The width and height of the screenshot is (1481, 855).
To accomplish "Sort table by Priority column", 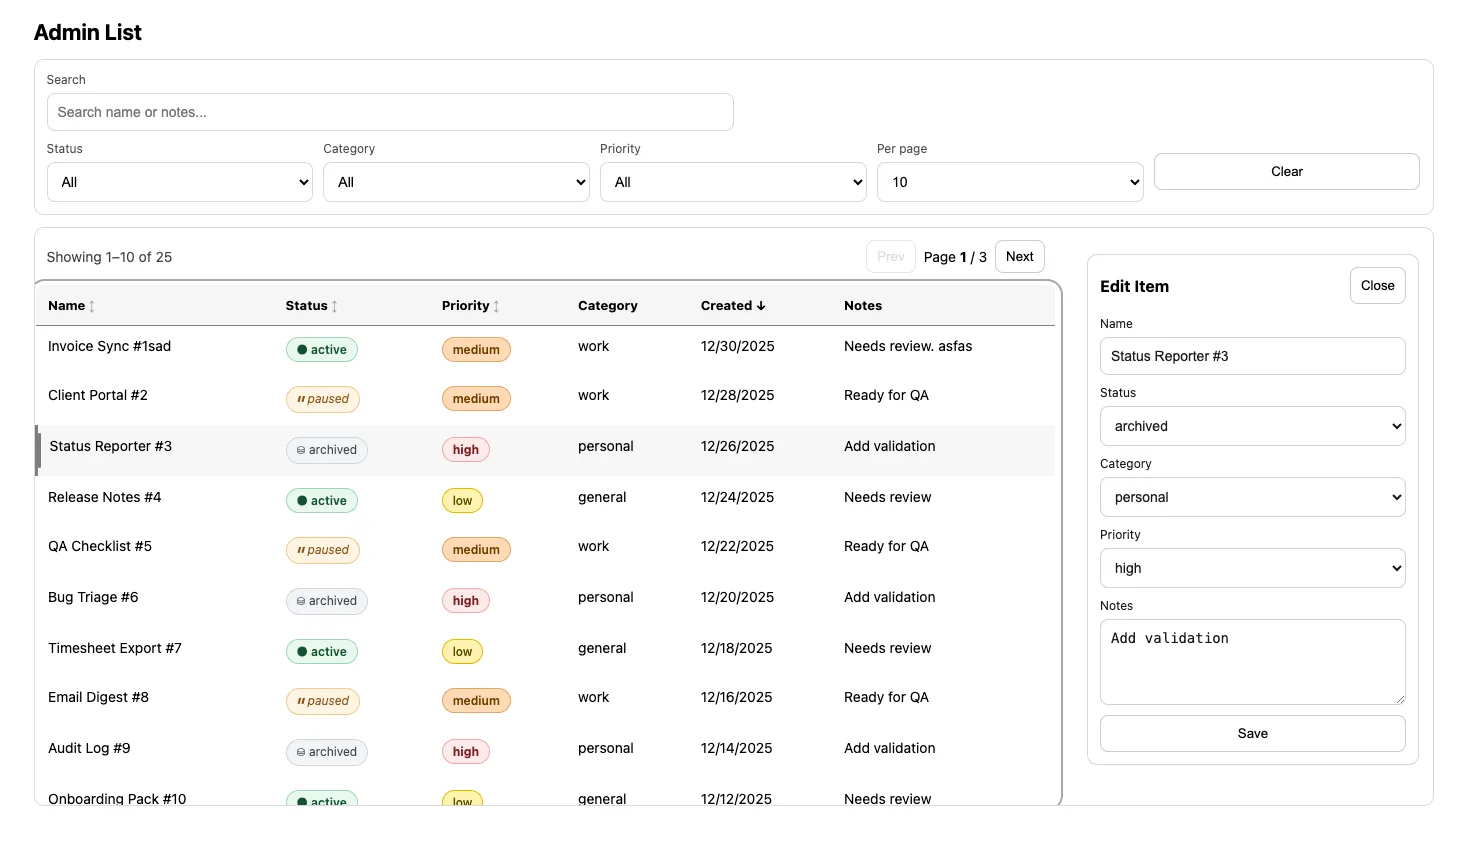I will 470,306.
